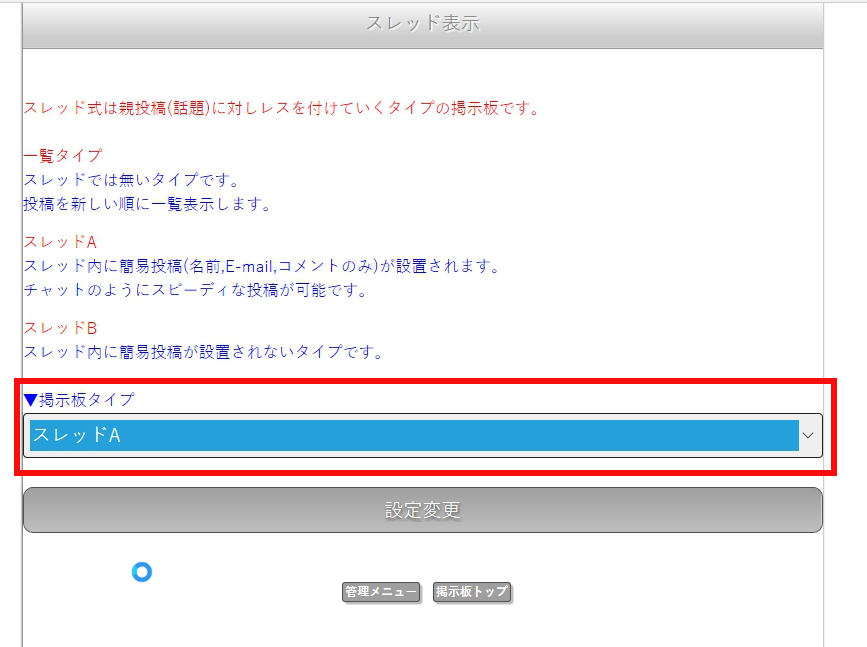Image resolution: width=867 pixels, height=647 pixels.
Task: Click the sentence about チャットのようにスピーディな投稿
Action: click(x=196, y=290)
